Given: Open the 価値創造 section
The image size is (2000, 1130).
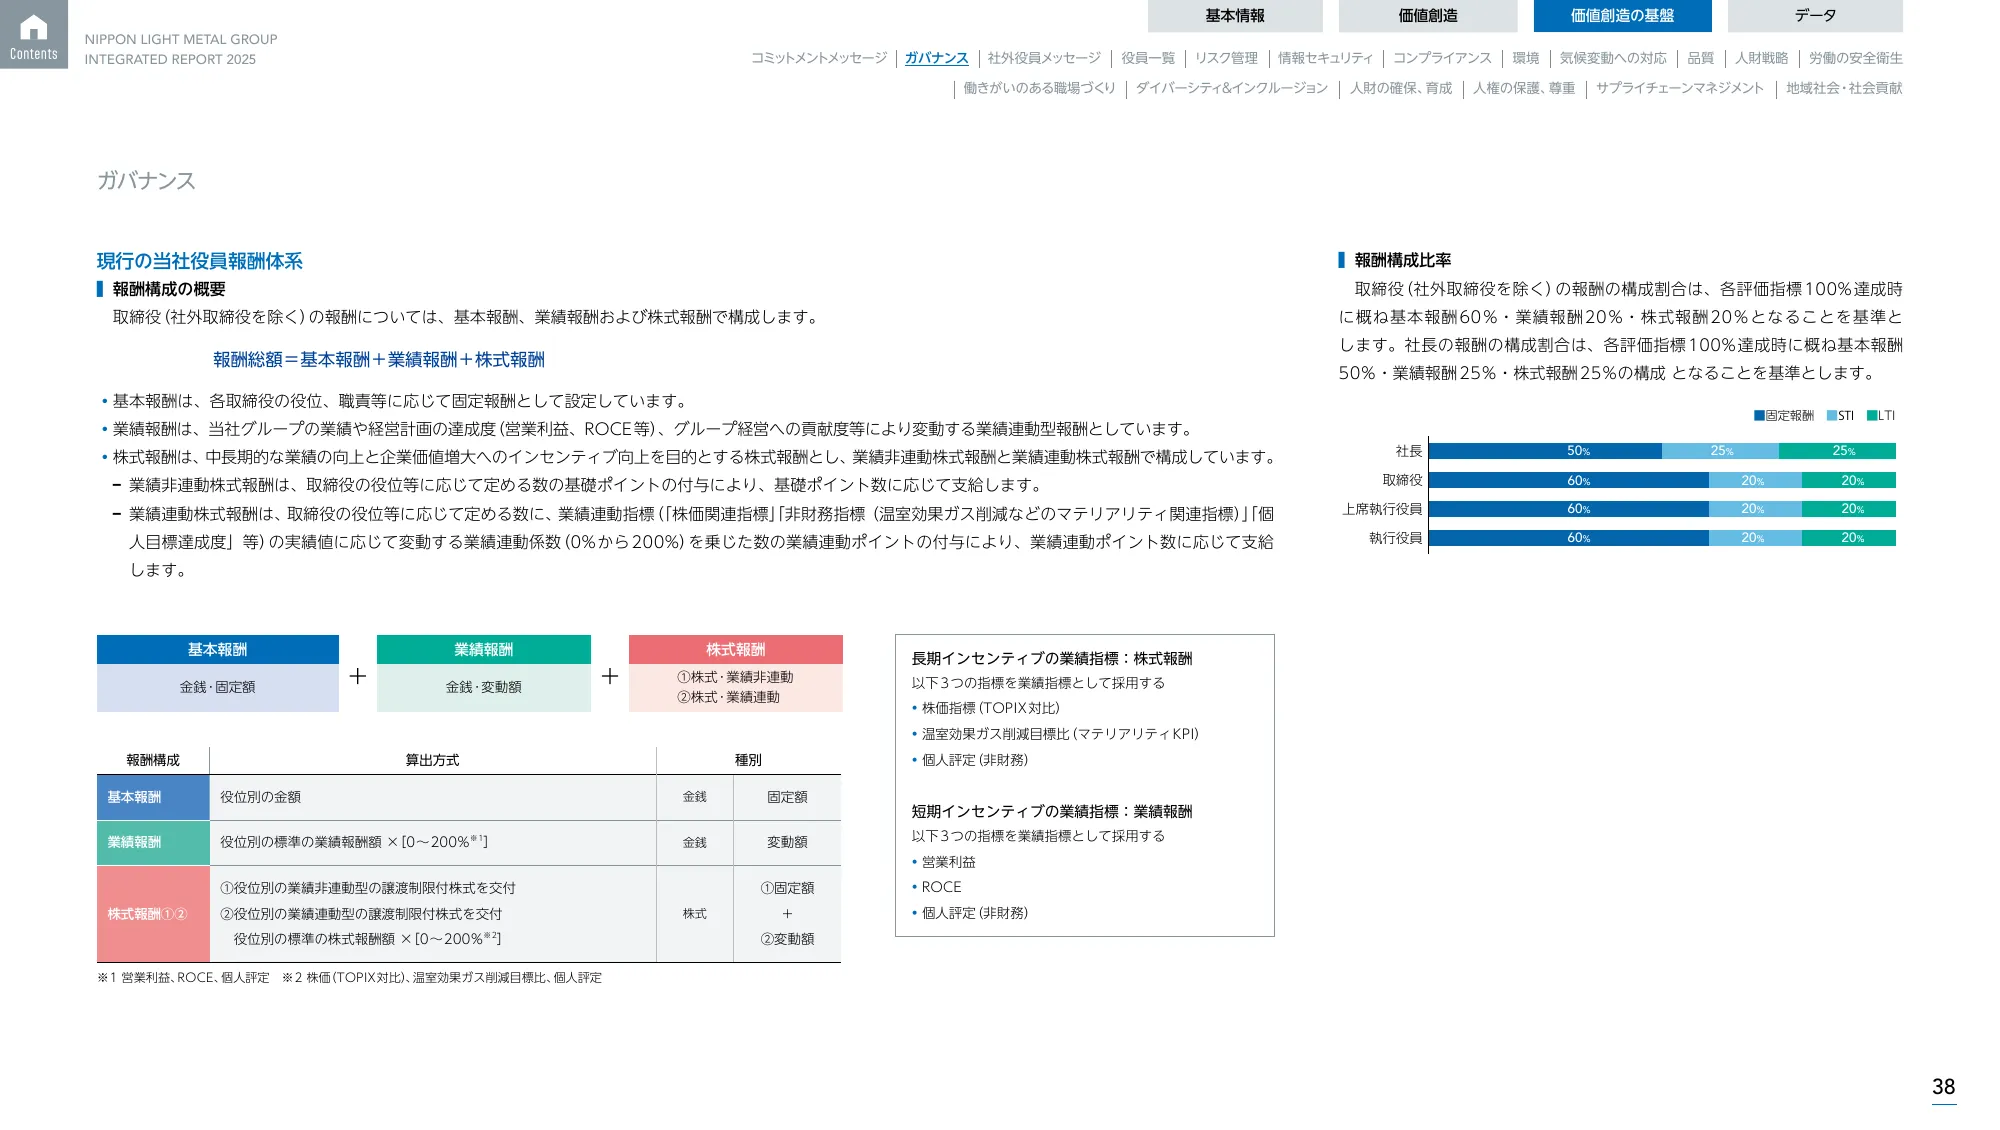Looking at the screenshot, I should coord(1427,15).
